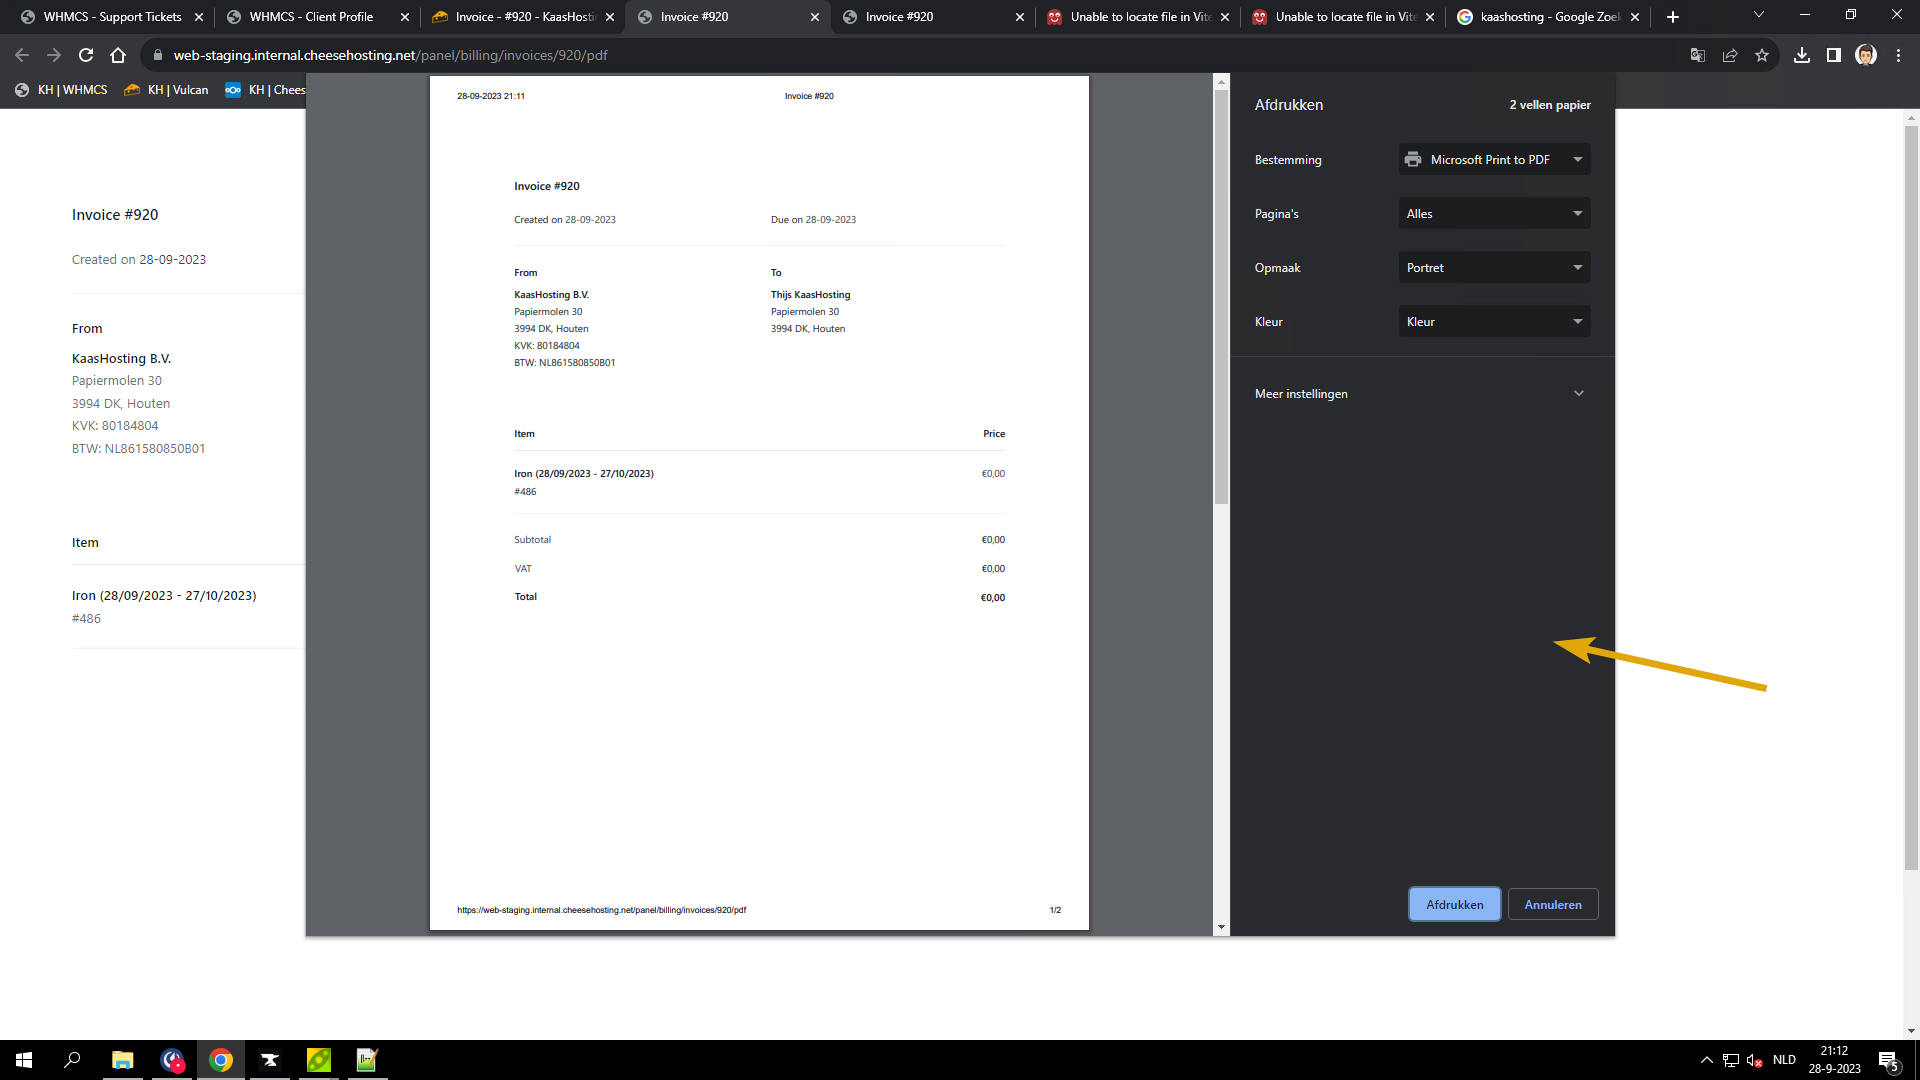
Task: Toggle the side panel icon
Action: pos(1834,55)
